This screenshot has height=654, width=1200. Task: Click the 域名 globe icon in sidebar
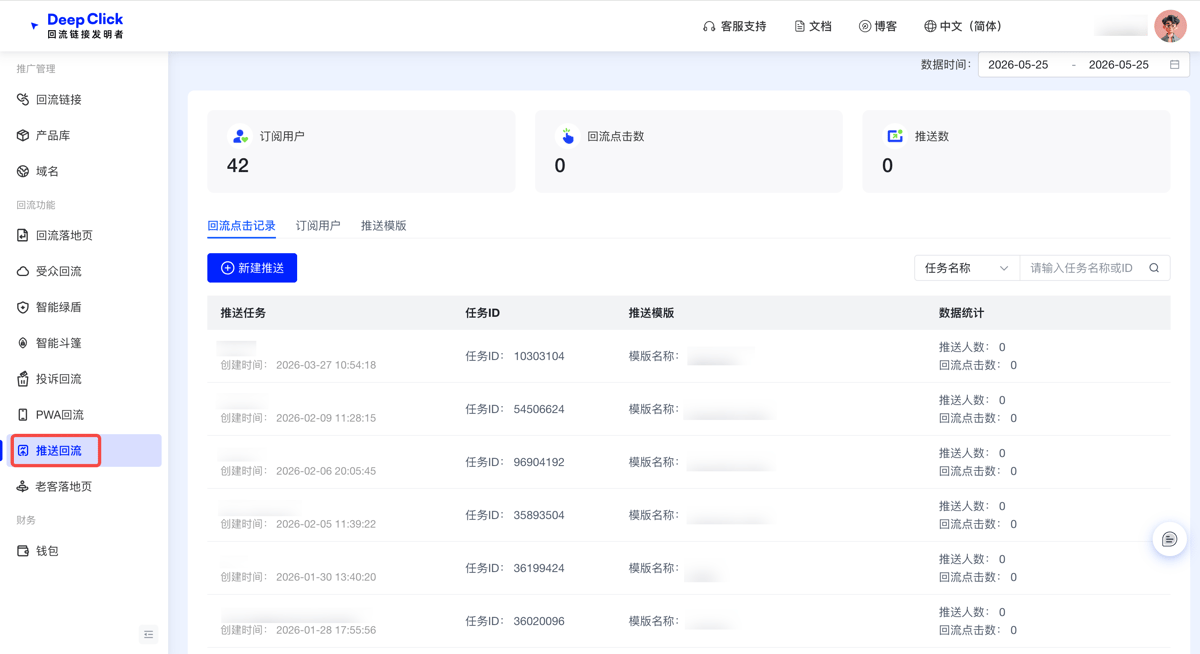click(x=23, y=171)
